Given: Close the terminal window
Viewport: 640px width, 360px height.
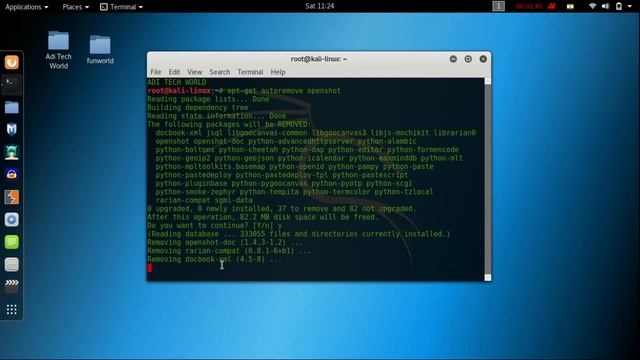Looking at the screenshot, I should pyautogui.click(x=483, y=59).
